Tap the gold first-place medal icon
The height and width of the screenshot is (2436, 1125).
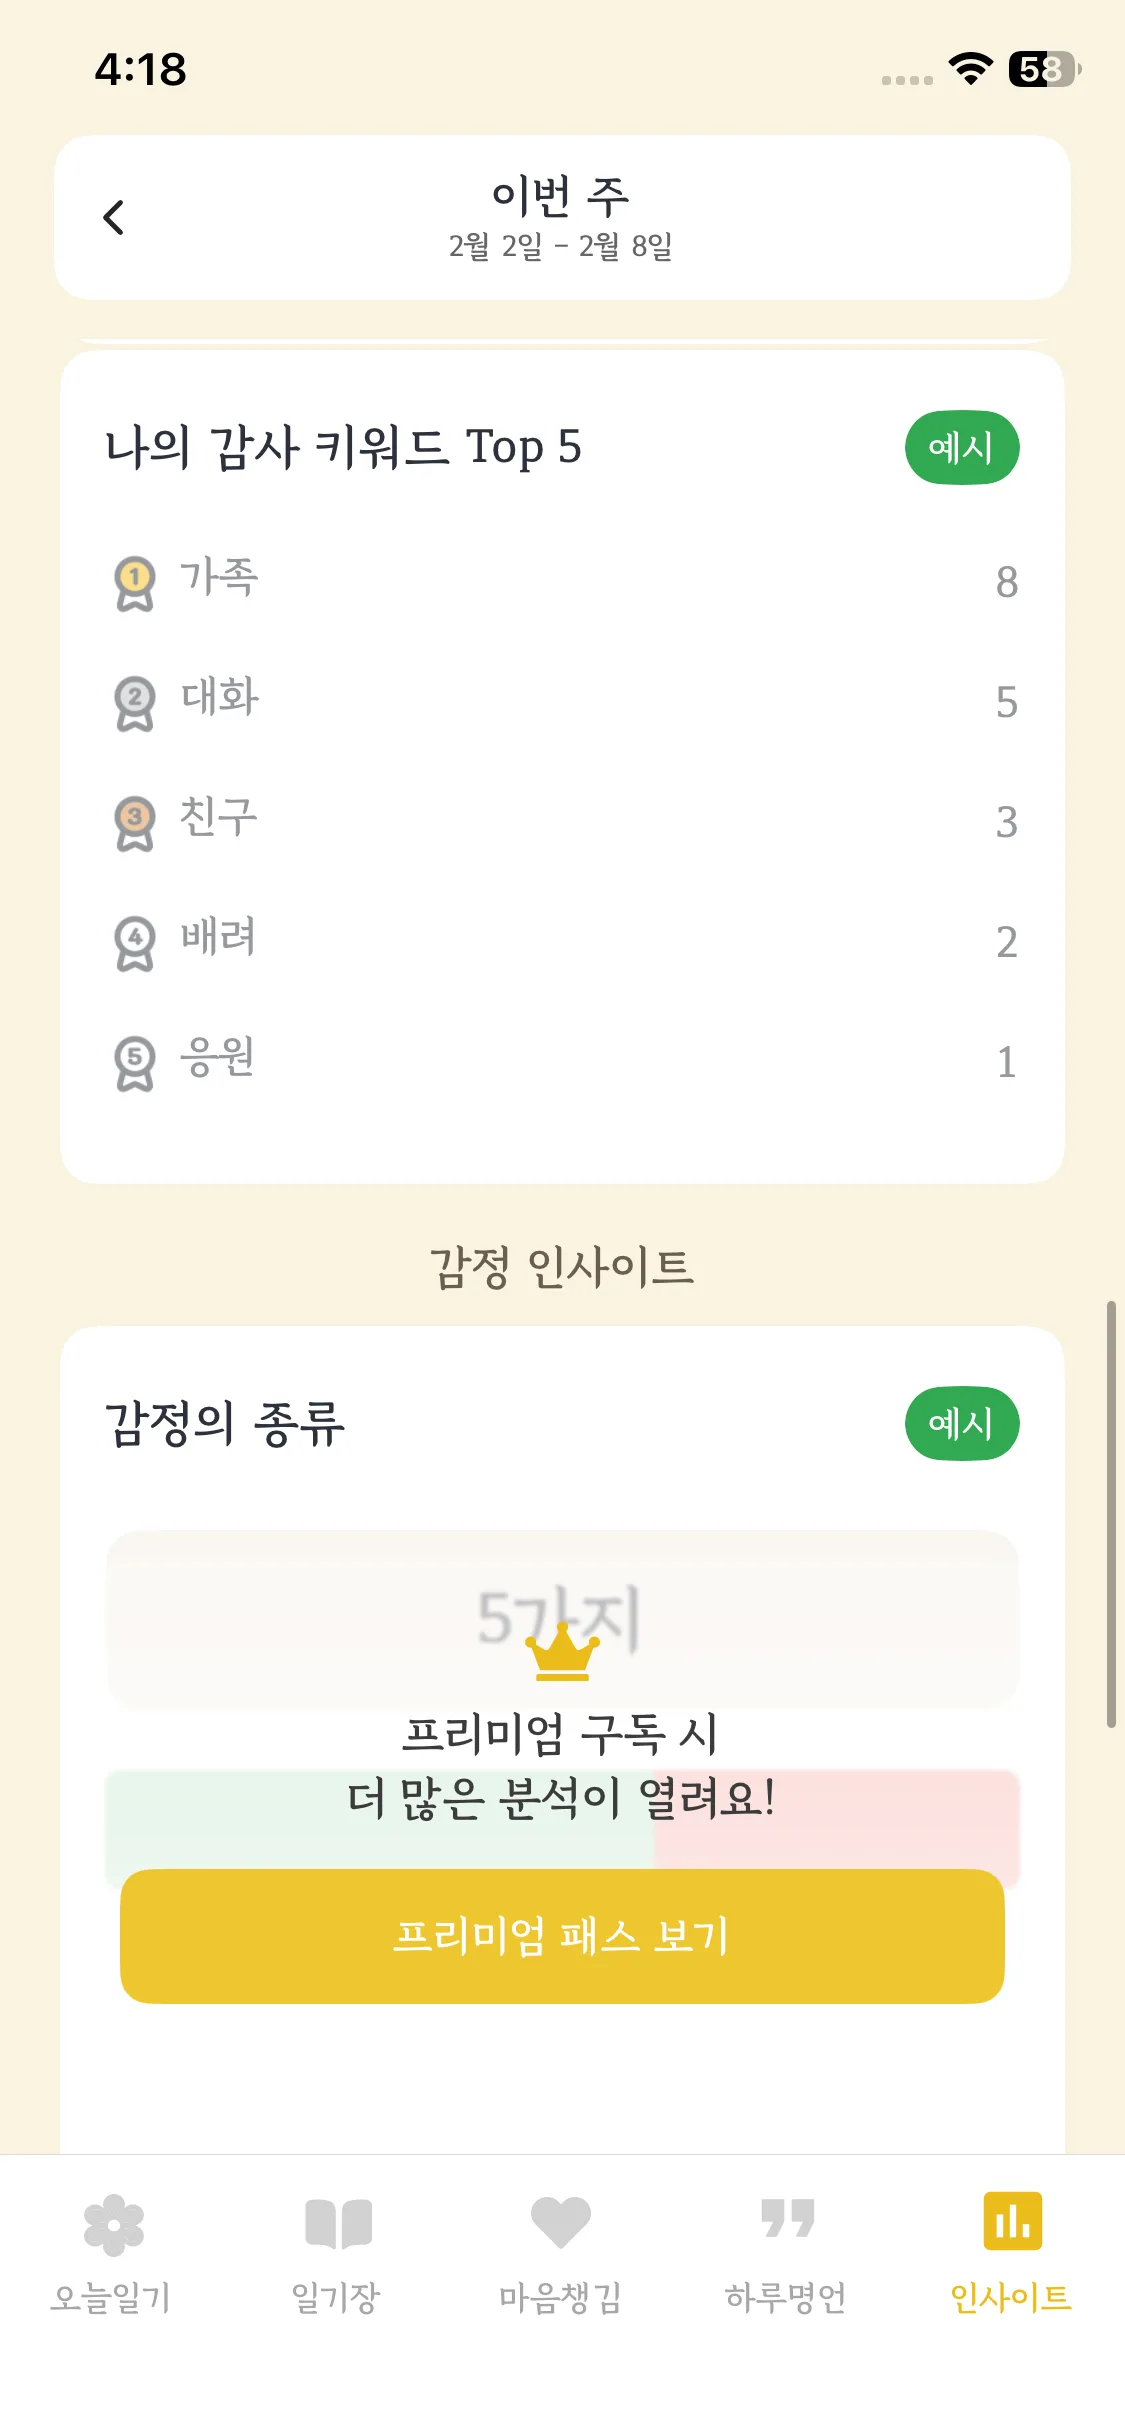tap(135, 583)
